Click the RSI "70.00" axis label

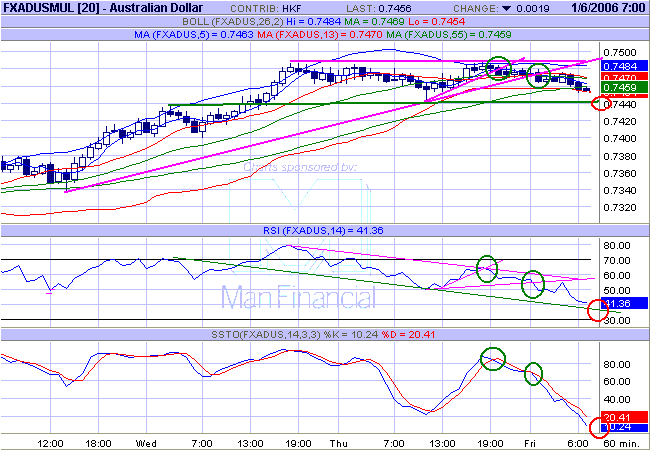(x=616, y=260)
